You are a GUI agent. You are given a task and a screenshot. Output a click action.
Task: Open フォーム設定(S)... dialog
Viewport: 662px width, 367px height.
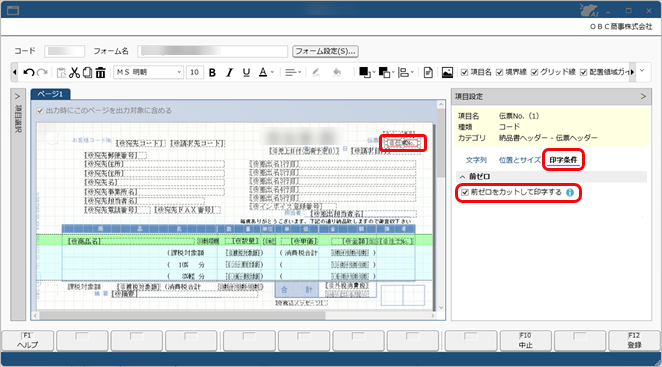[326, 51]
